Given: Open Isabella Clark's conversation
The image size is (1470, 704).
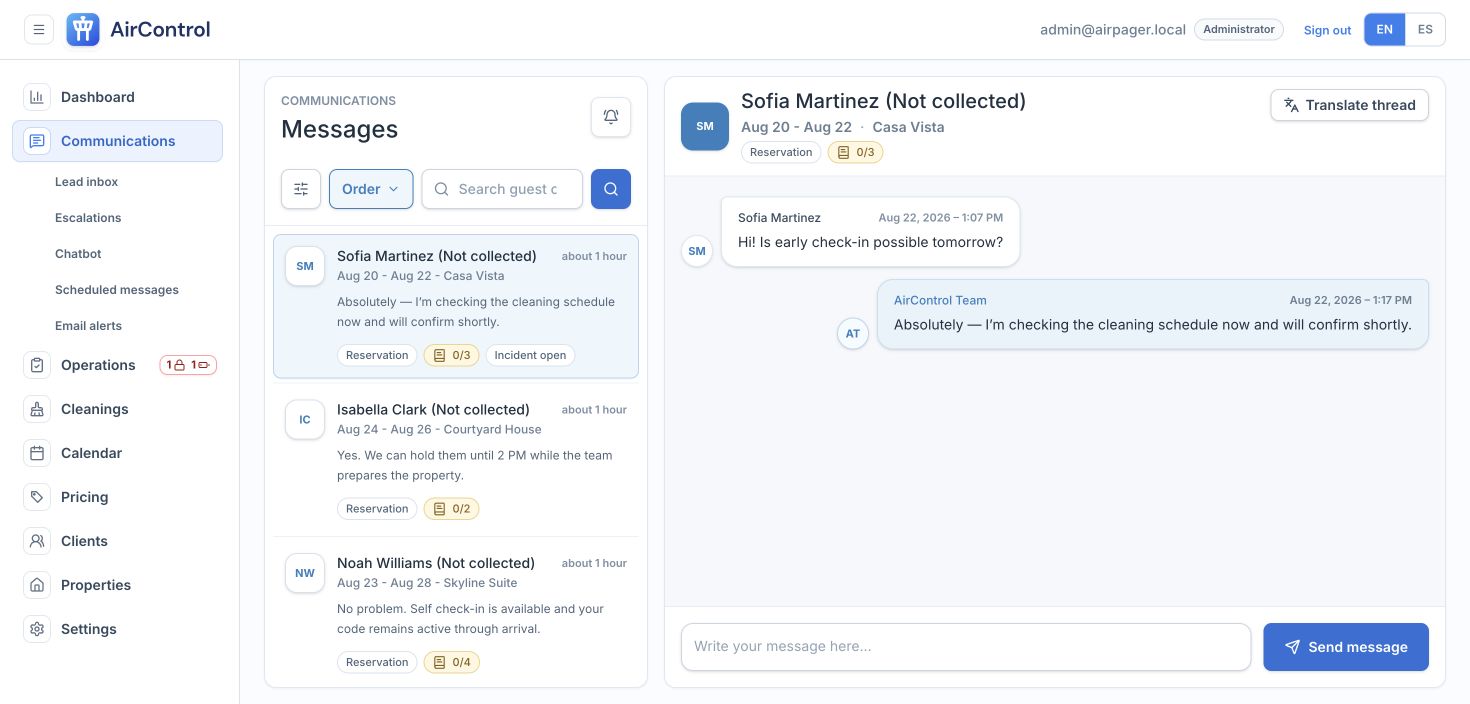Looking at the screenshot, I should 456,460.
